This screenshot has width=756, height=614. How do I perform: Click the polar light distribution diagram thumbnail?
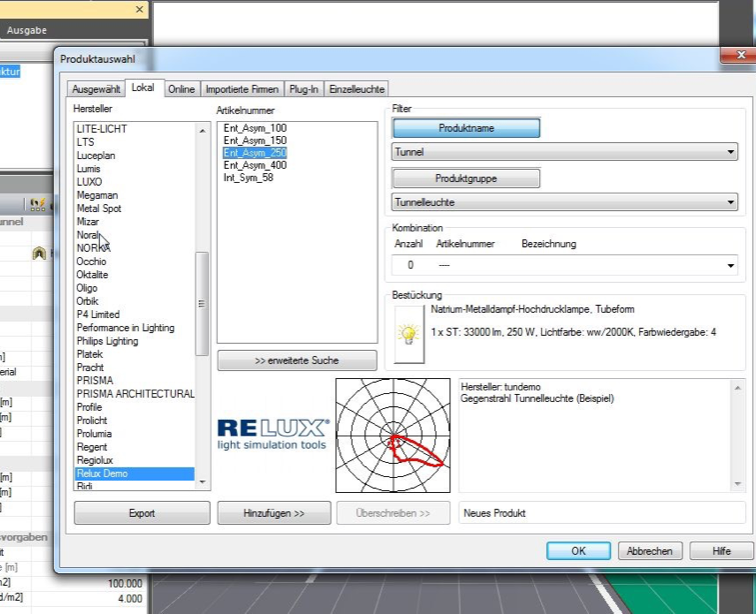pyautogui.click(x=393, y=435)
